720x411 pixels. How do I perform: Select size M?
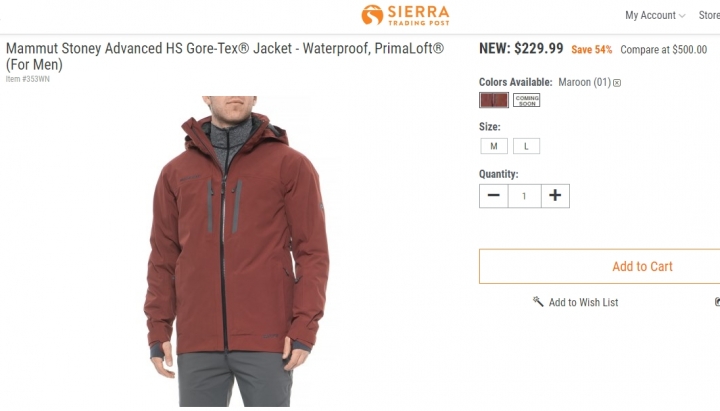(494, 146)
